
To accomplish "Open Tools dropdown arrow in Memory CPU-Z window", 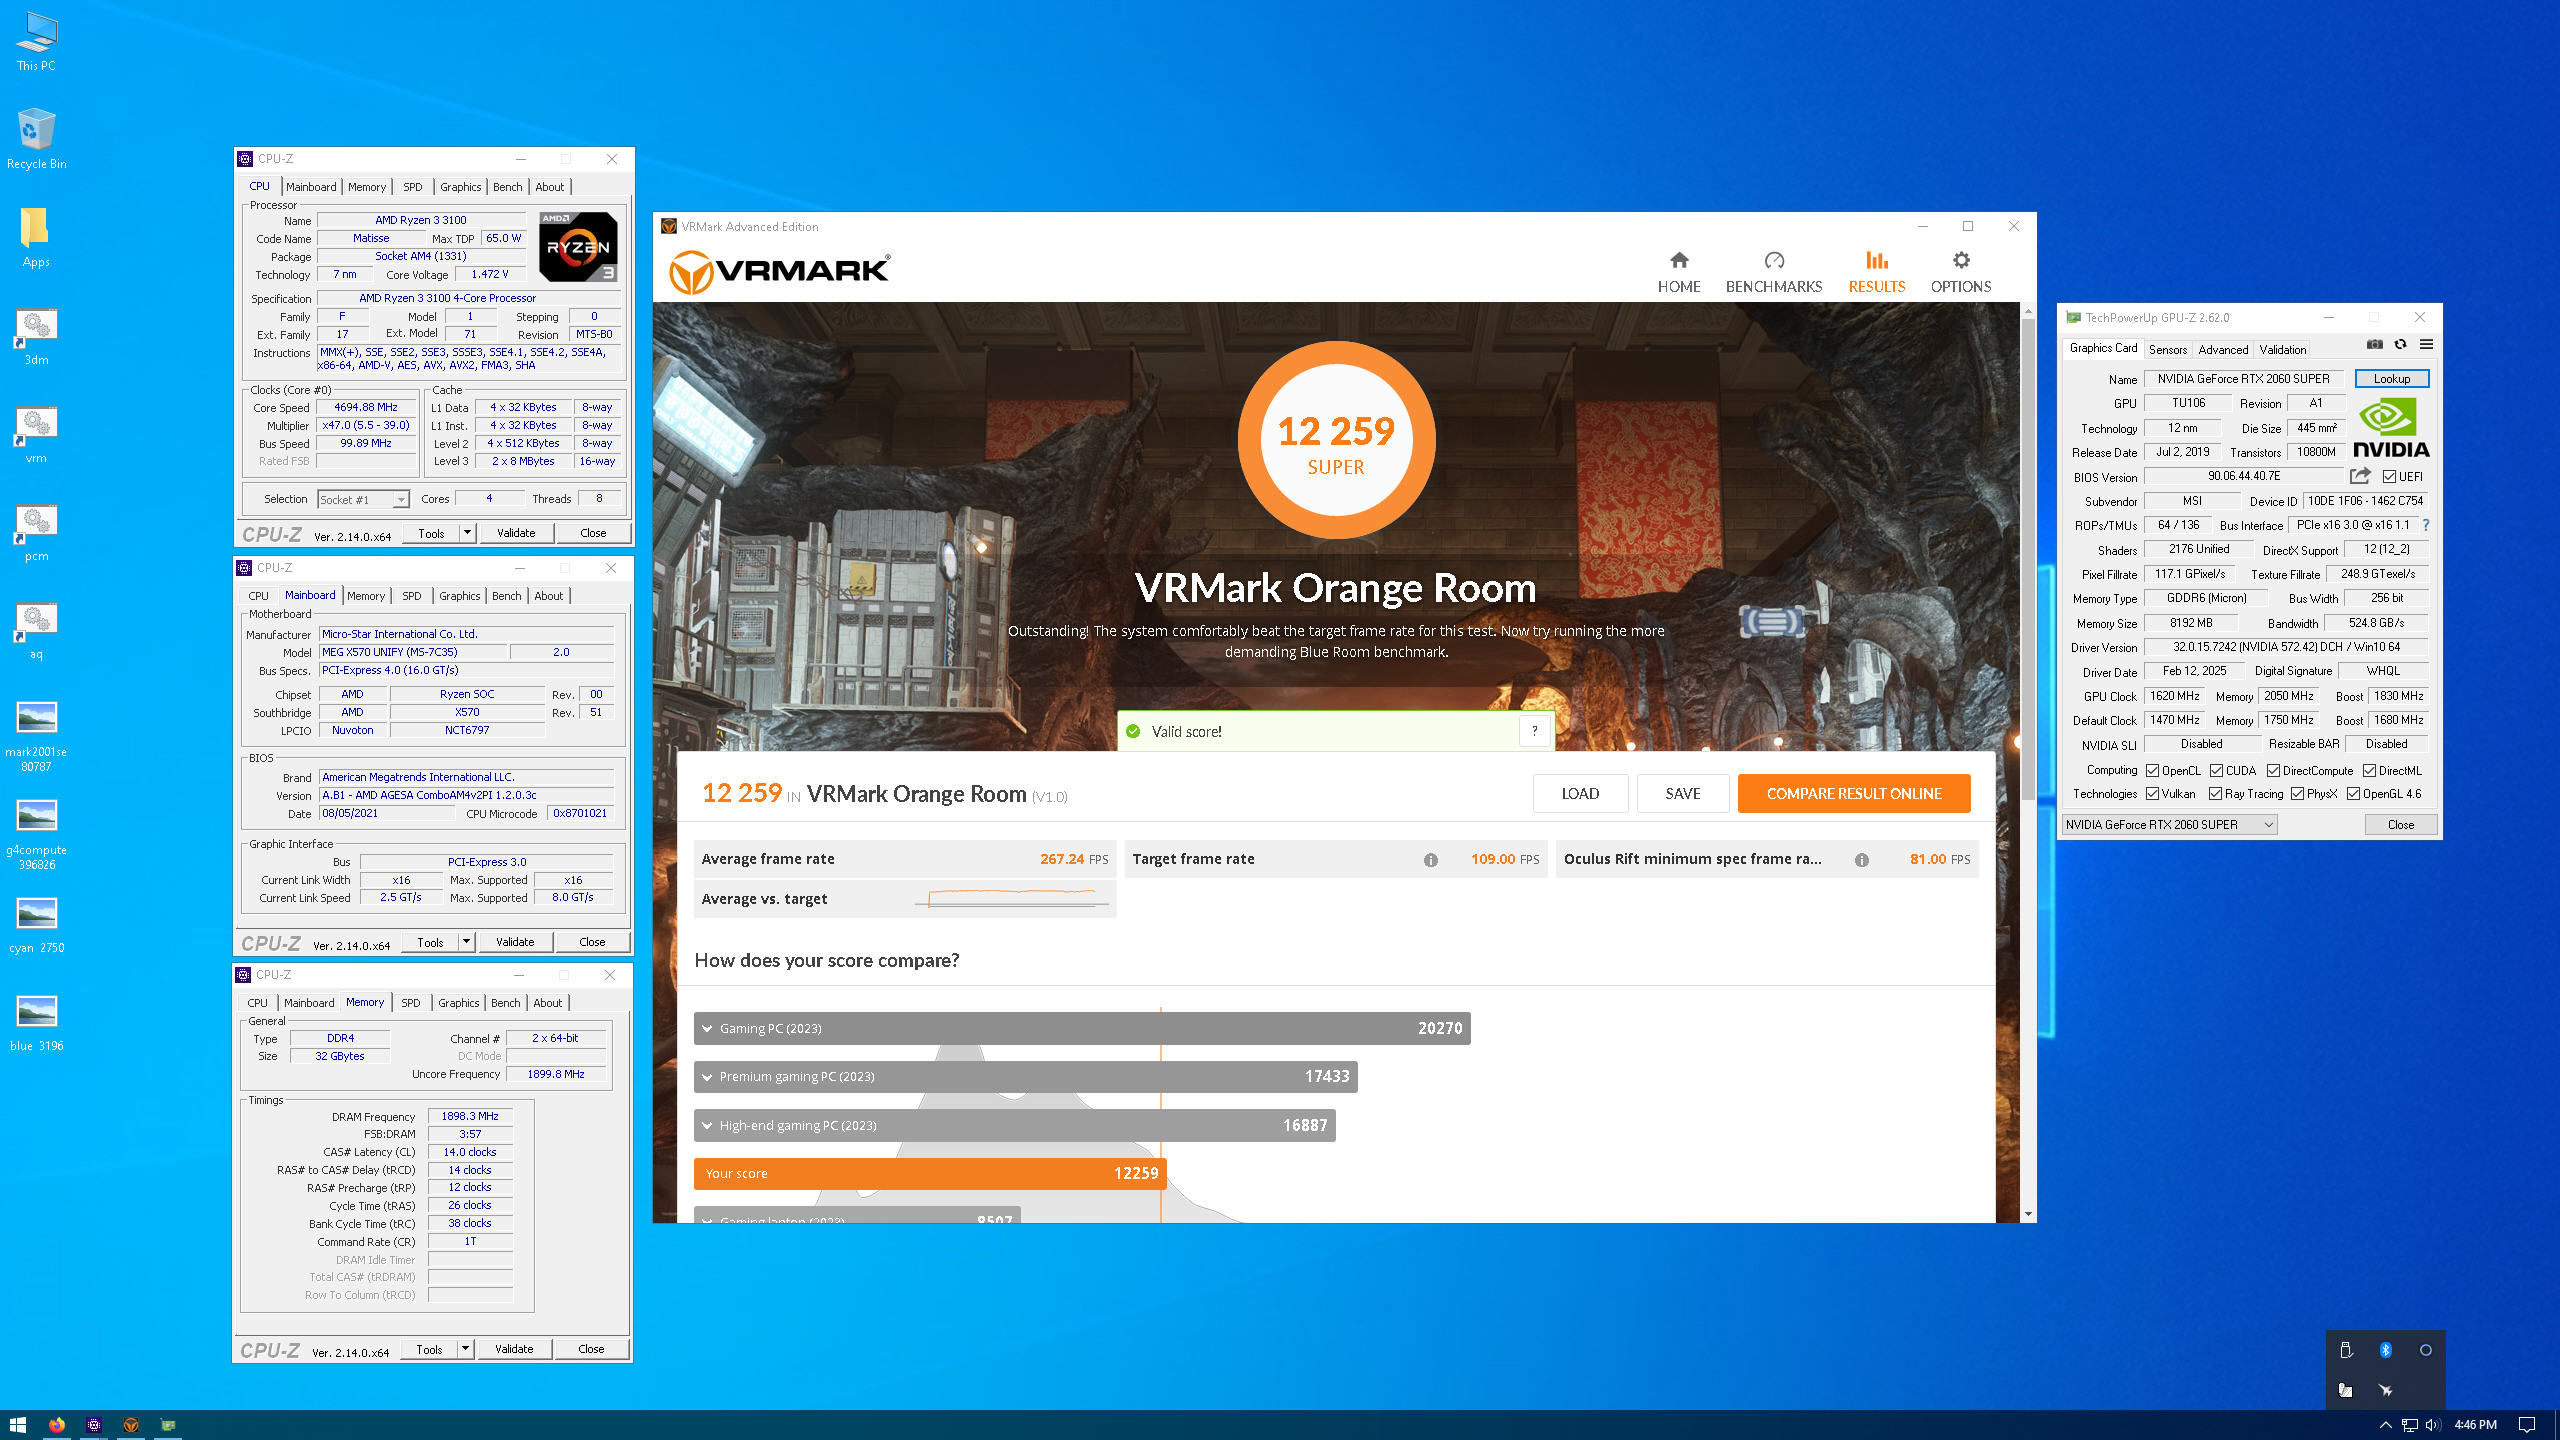I will [x=465, y=1349].
